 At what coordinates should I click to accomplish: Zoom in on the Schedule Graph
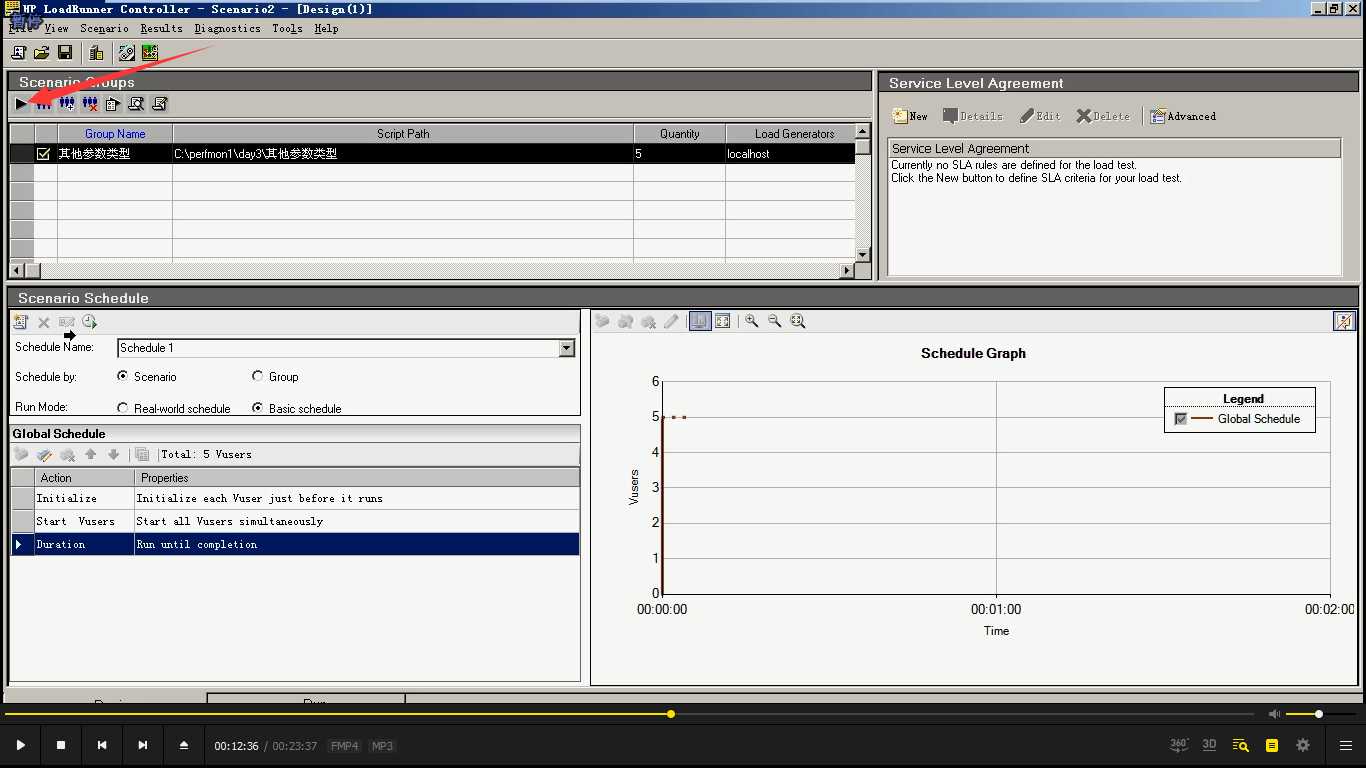click(x=751, y=321)
